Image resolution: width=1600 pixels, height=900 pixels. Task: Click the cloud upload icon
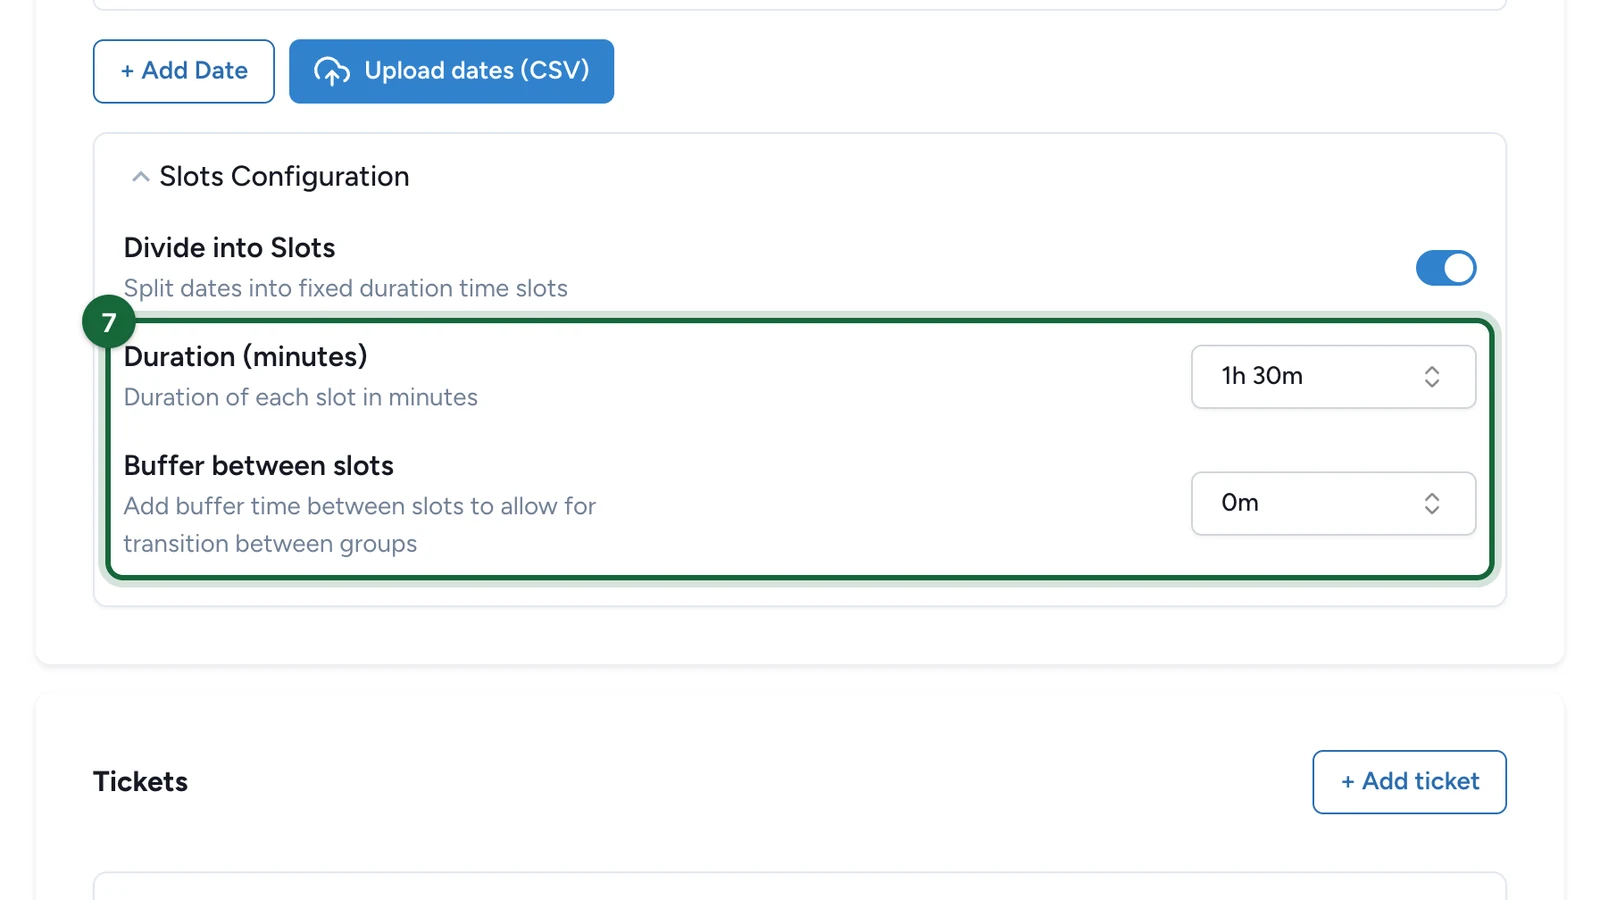(x=332, y=71)
